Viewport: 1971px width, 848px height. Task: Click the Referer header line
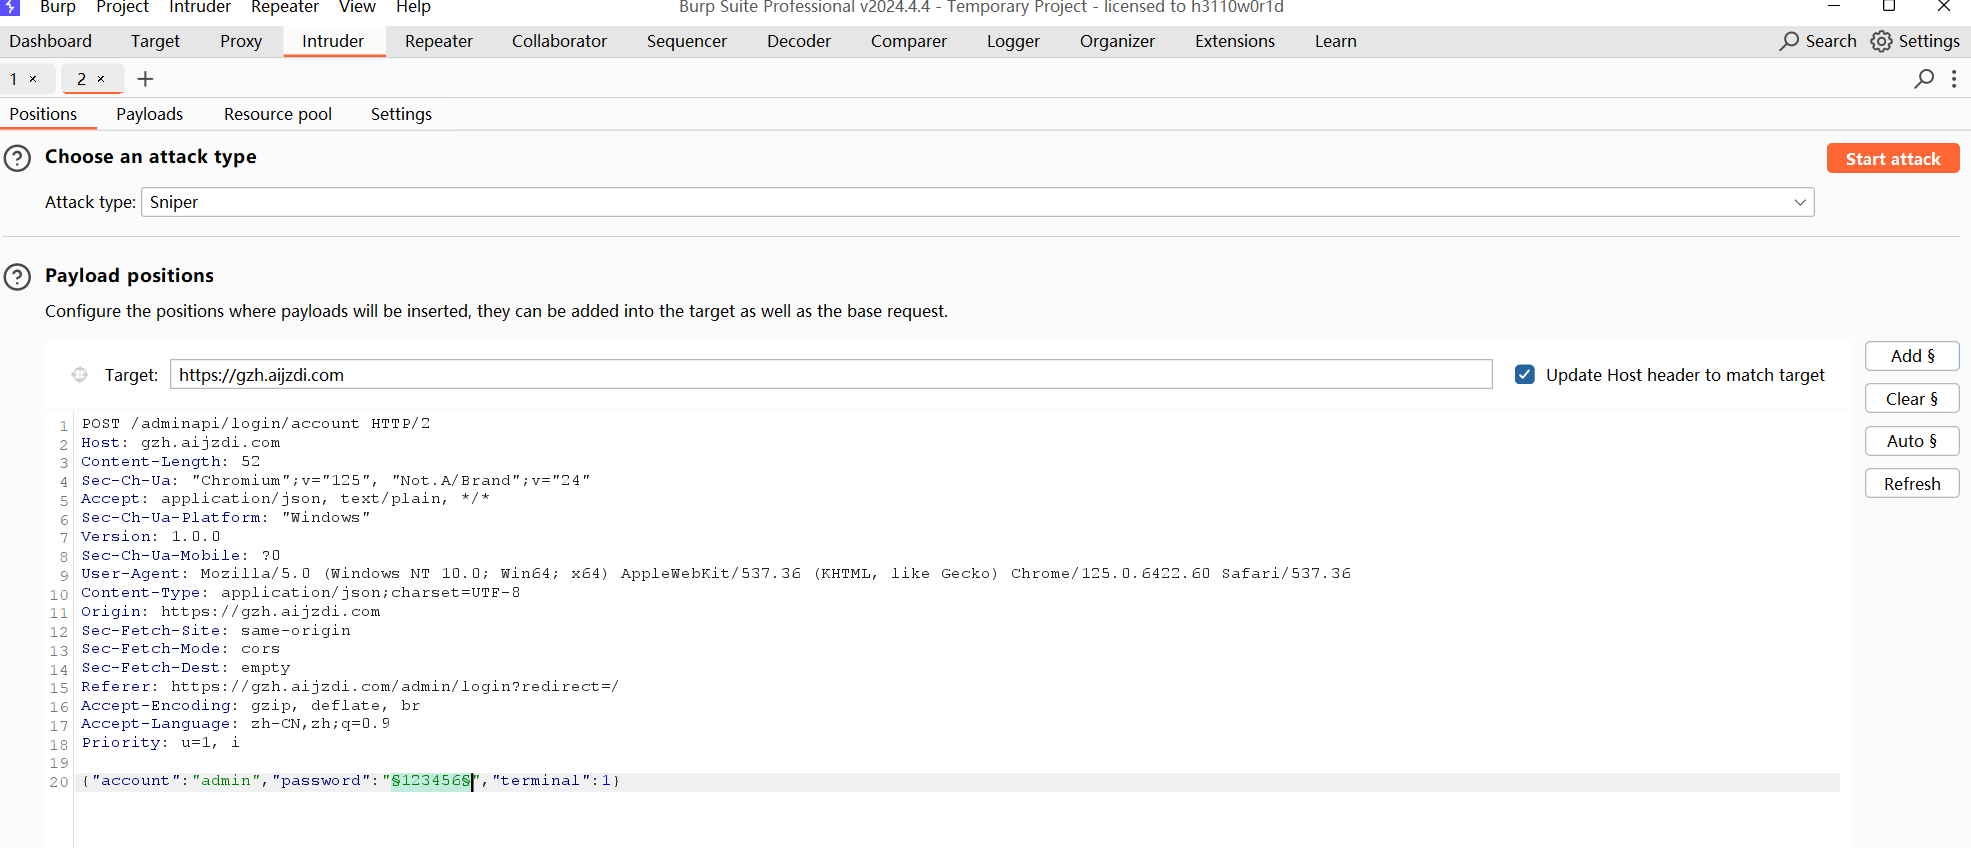point(350,687)
